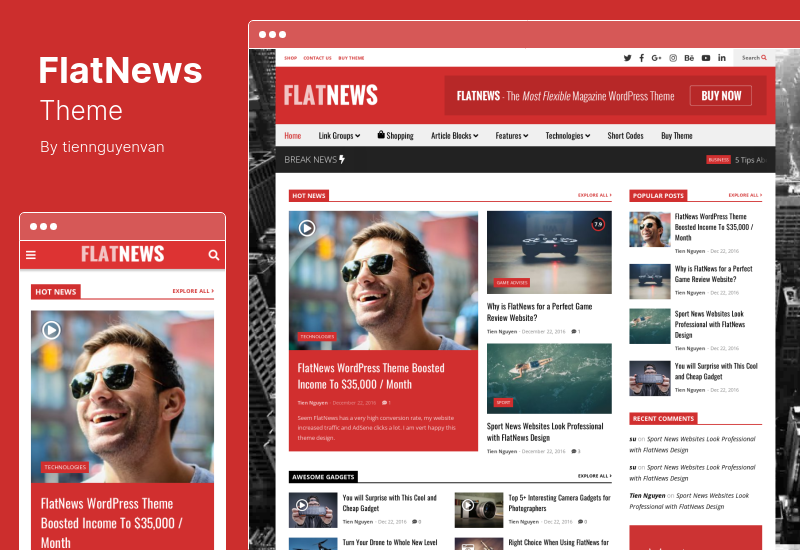
Task: Click Tien Nguyen commenter name in Recent Comments
Action: (x=647, y=495)
